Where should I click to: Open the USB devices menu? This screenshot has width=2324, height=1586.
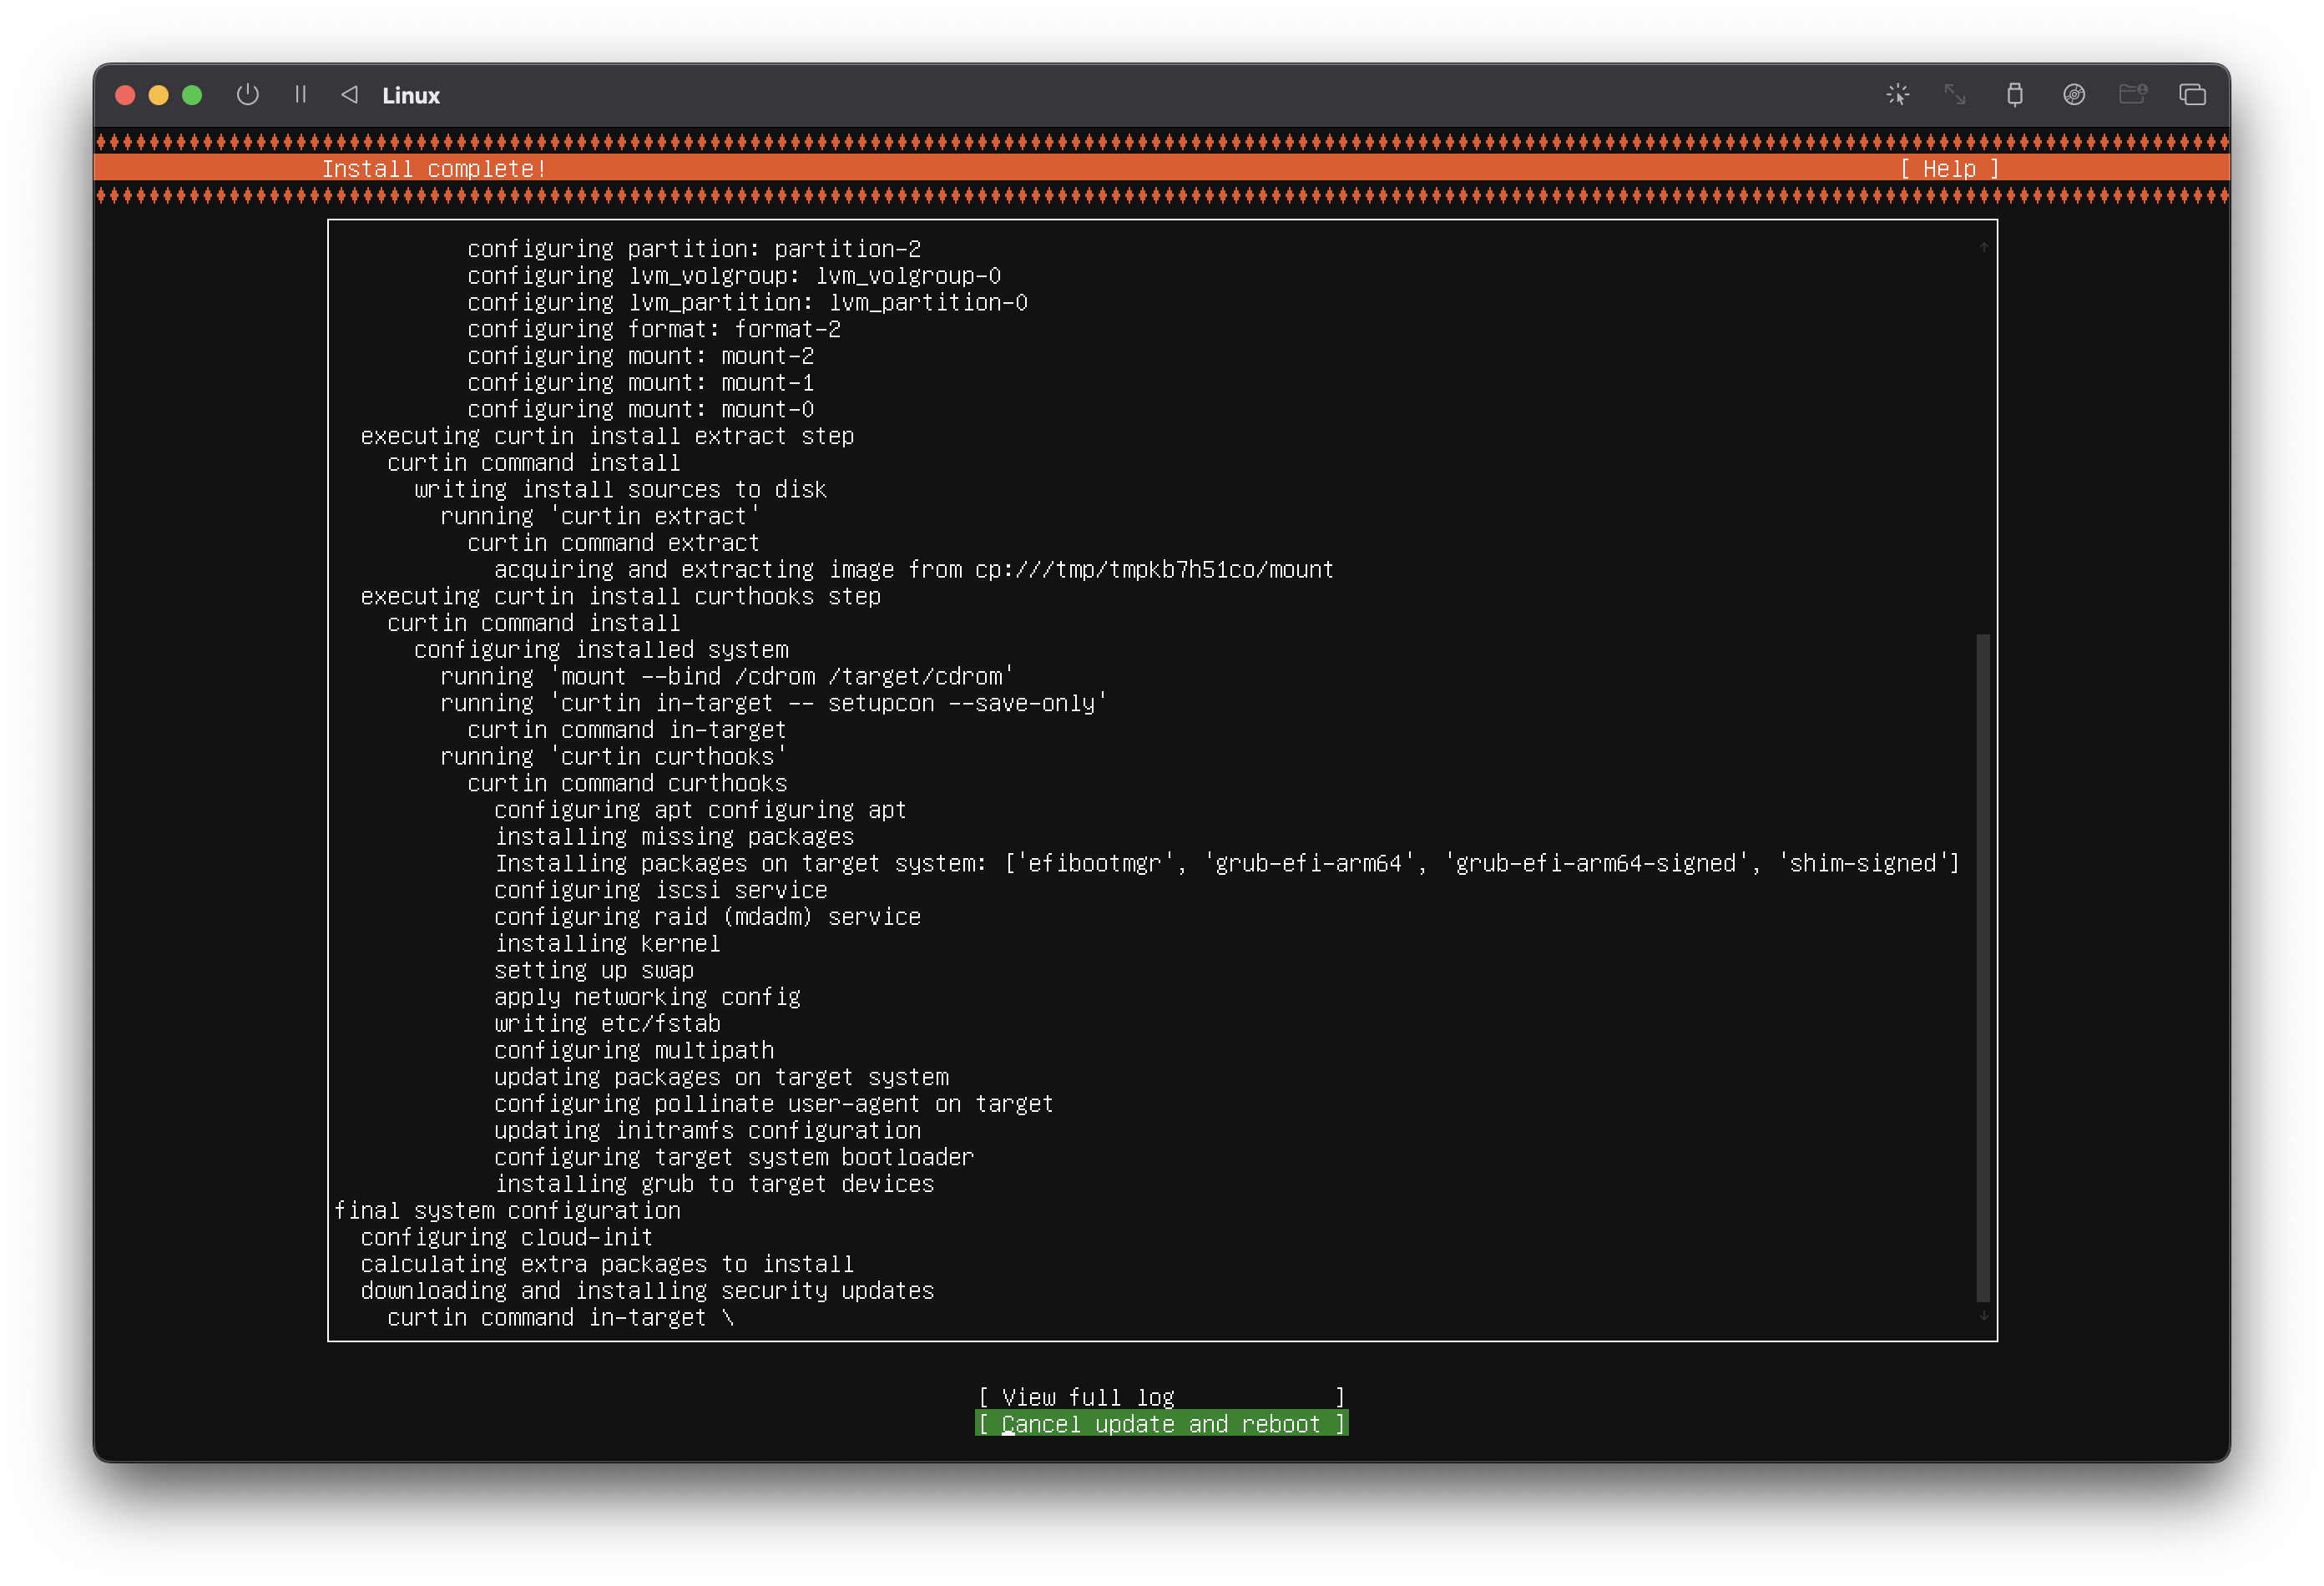click(x=2014, y=95)
